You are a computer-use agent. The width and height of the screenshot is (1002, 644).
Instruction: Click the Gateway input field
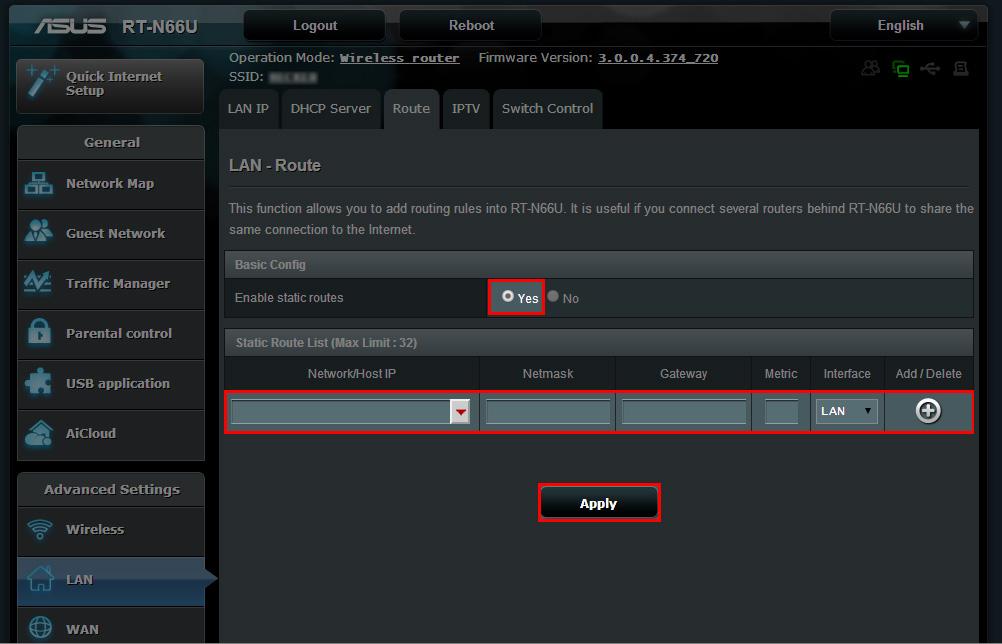point(684,412)
